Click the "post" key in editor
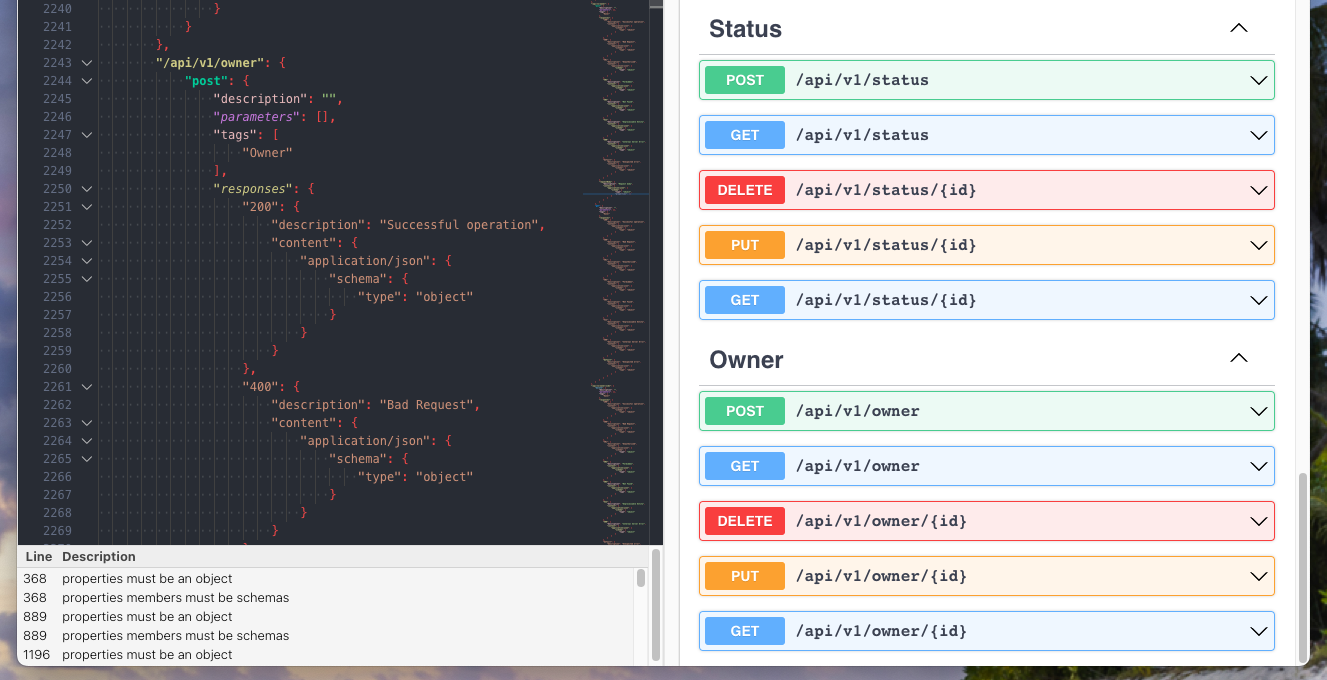 point(206,81)
